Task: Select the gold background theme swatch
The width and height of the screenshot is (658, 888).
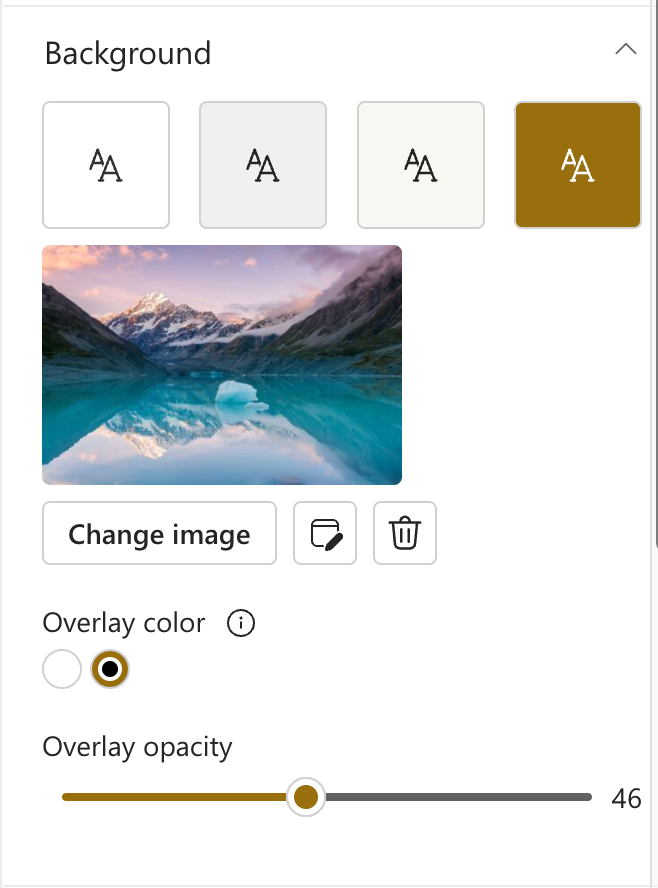Action: pos(578,165)
